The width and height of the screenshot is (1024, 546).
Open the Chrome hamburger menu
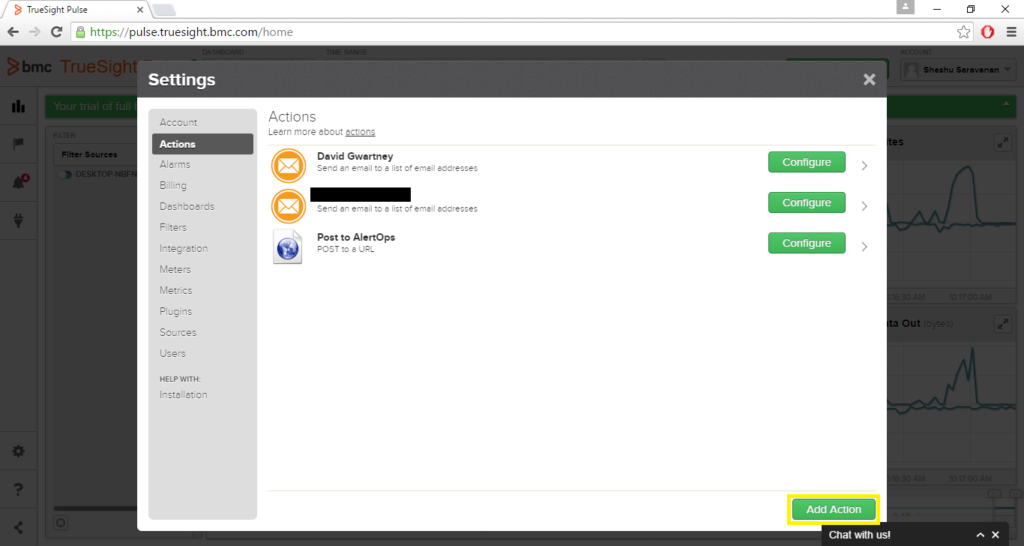tap(1011, 32)
